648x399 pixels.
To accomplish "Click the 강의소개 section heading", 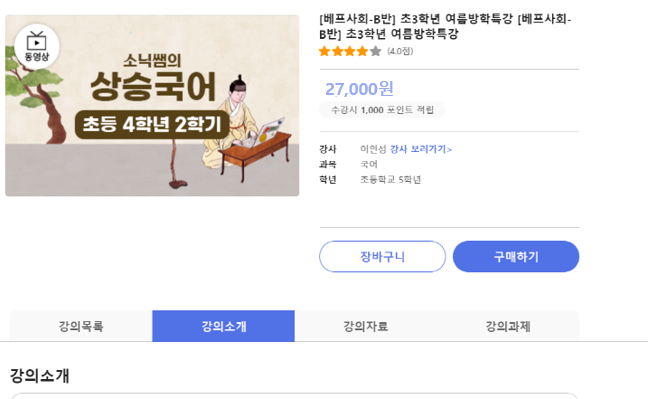I will tap(40, 376).
